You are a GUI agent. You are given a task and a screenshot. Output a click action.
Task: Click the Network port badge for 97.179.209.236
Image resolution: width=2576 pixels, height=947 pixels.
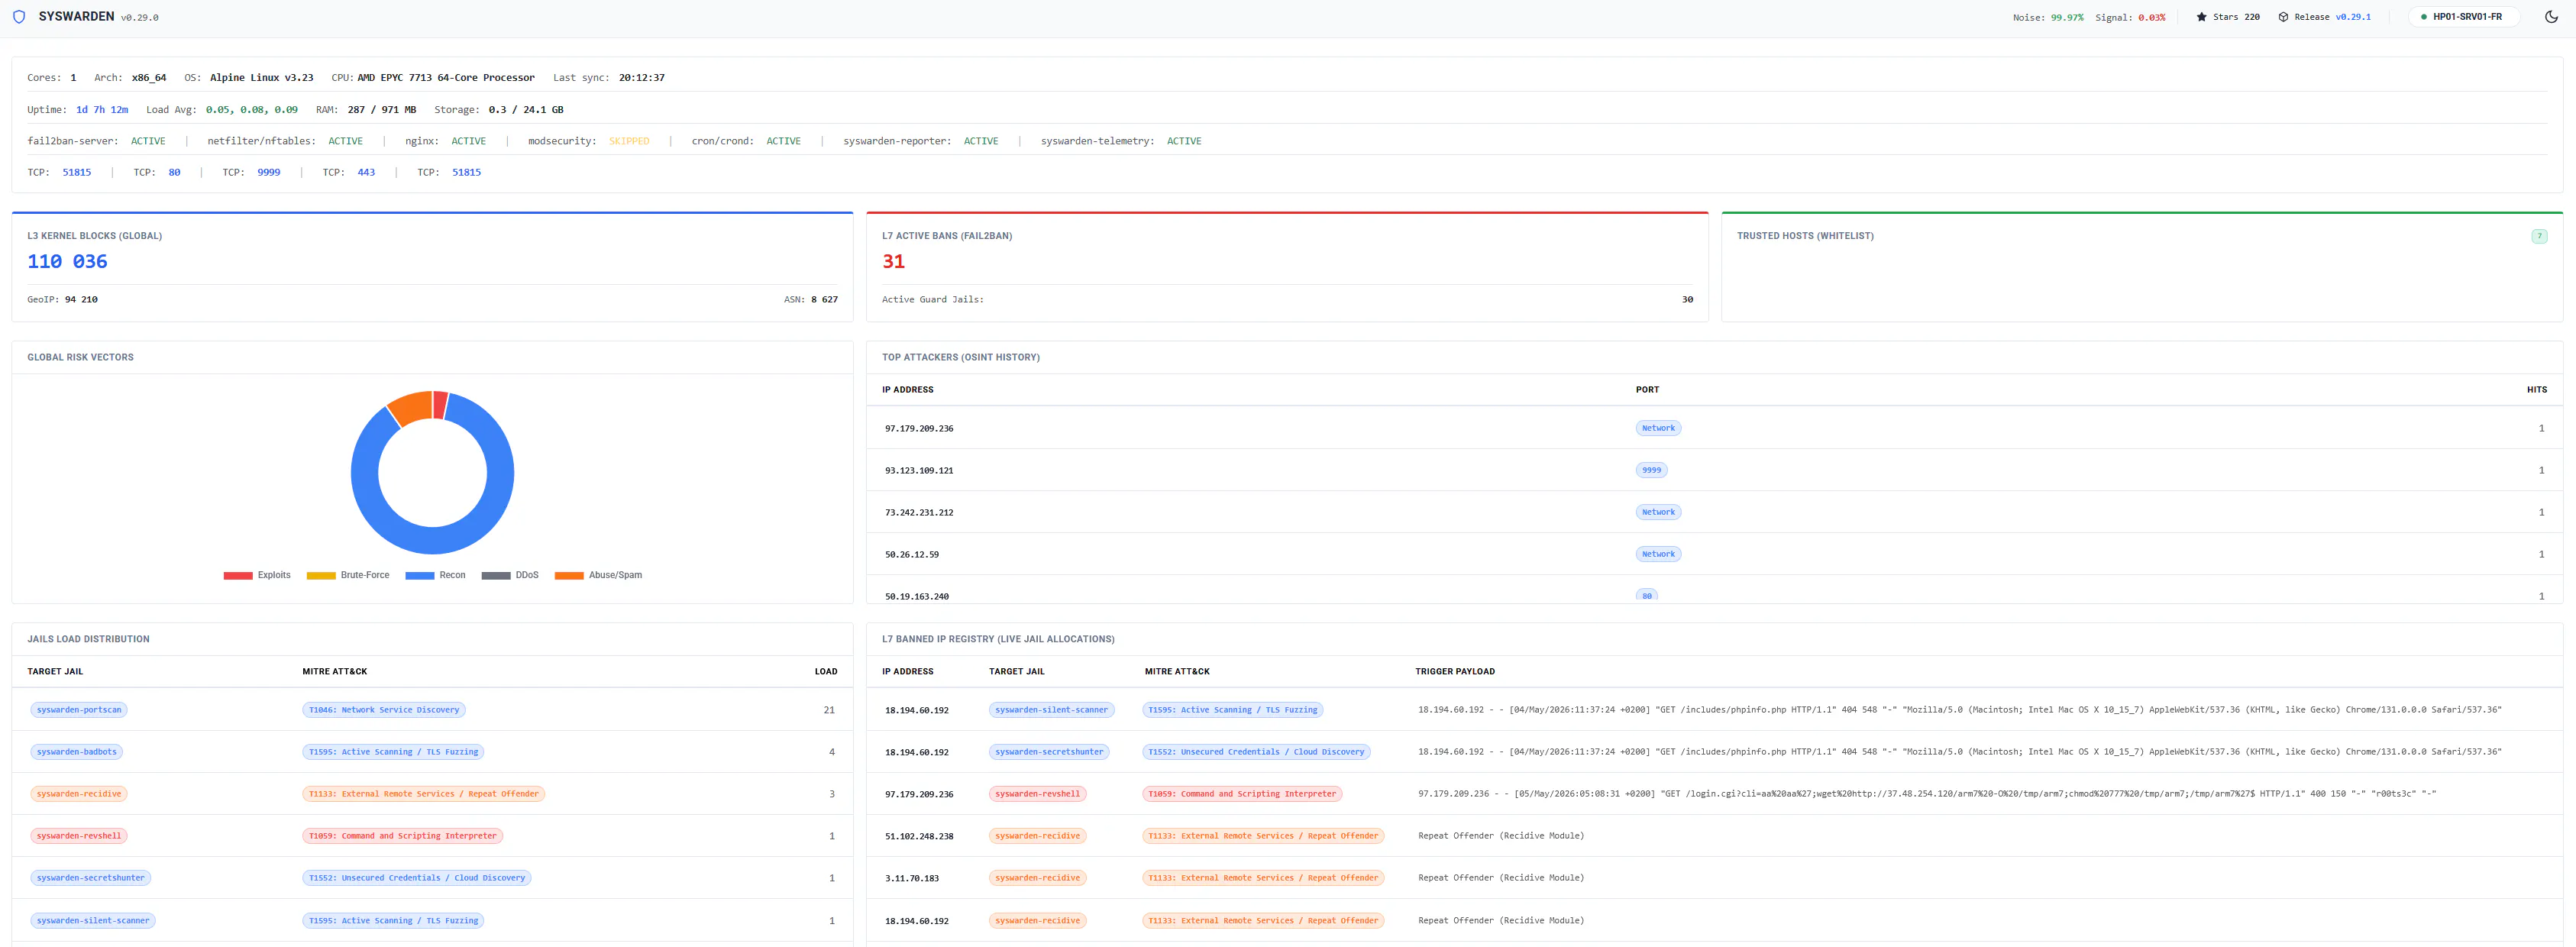[1658, 428]
